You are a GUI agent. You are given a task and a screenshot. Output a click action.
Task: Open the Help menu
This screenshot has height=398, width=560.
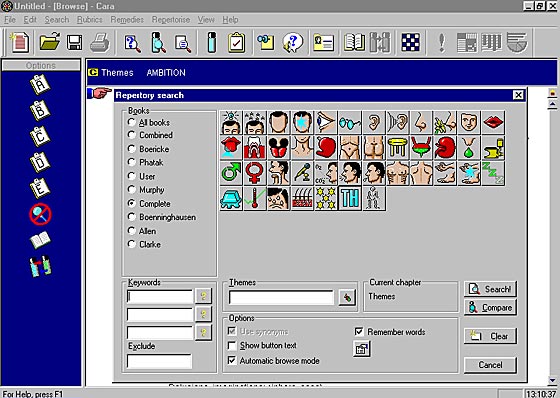(230, 20)
